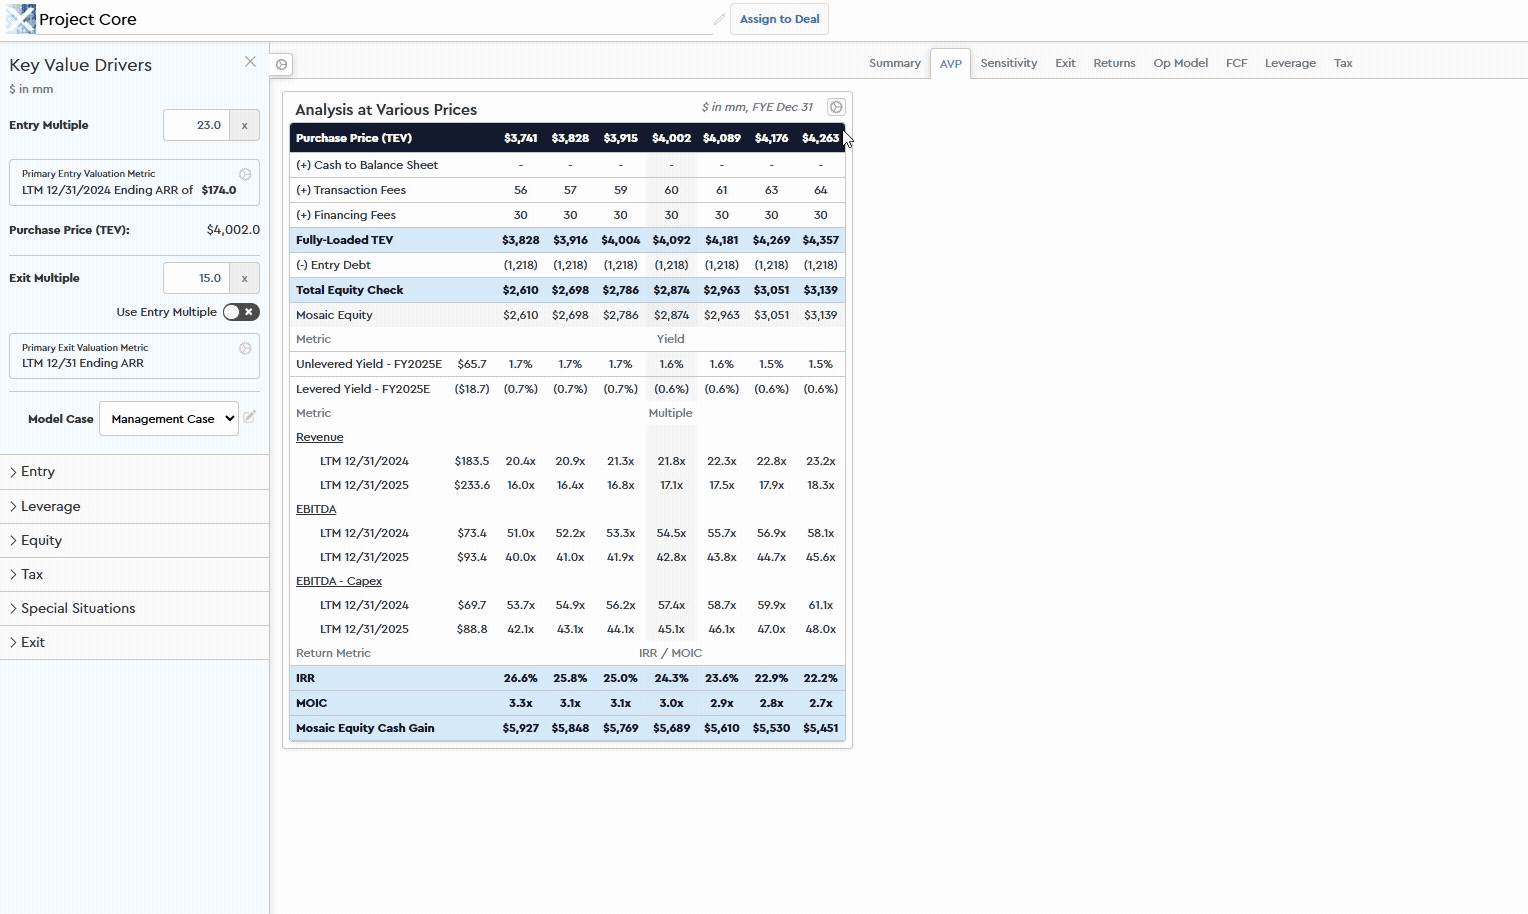Toggle the Use Entry Multiple switch
The height and width of the screenshot is (914, 1528).
point(241,312)
